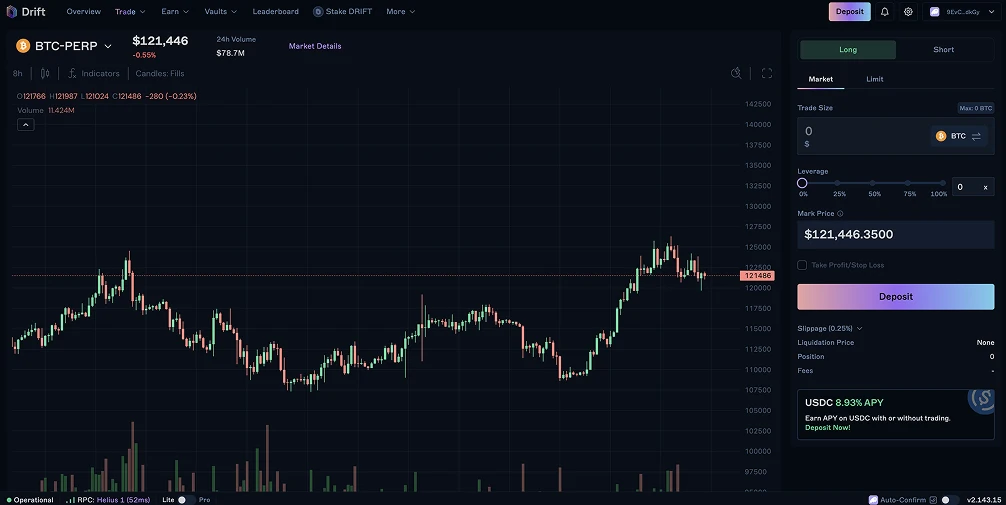Click the Liquidation Price label
Viewport: 1006px width, 505px height.
pos(825,343)
